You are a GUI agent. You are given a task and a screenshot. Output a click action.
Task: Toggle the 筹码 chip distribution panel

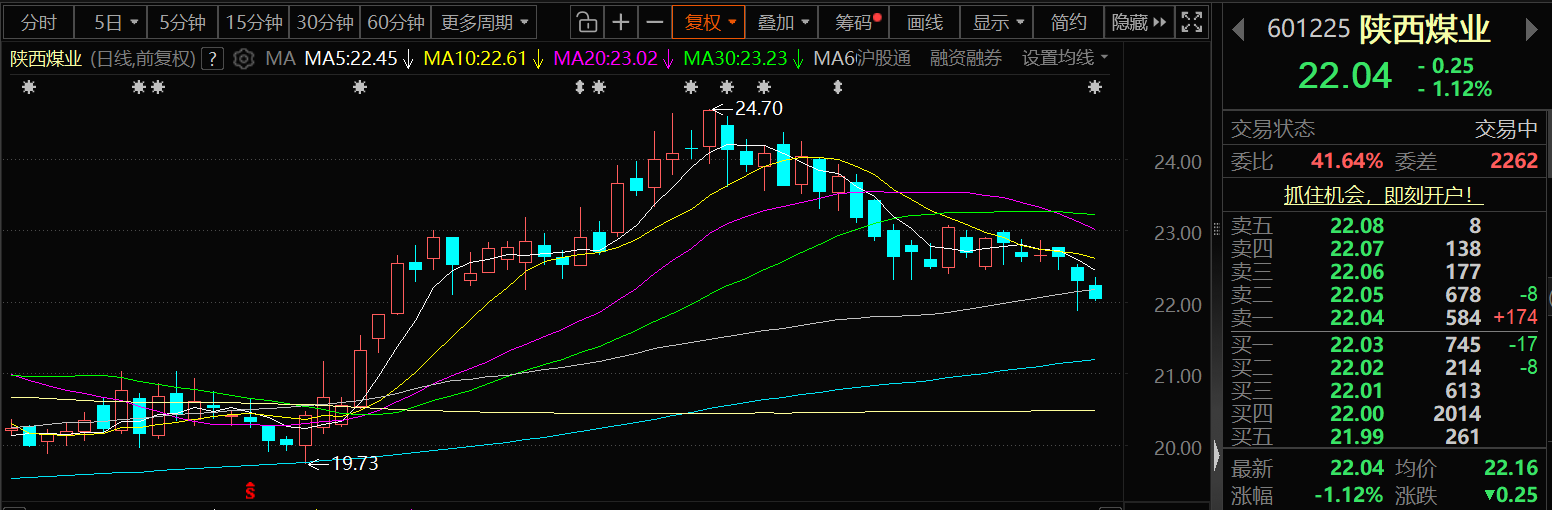click(857, 22)
